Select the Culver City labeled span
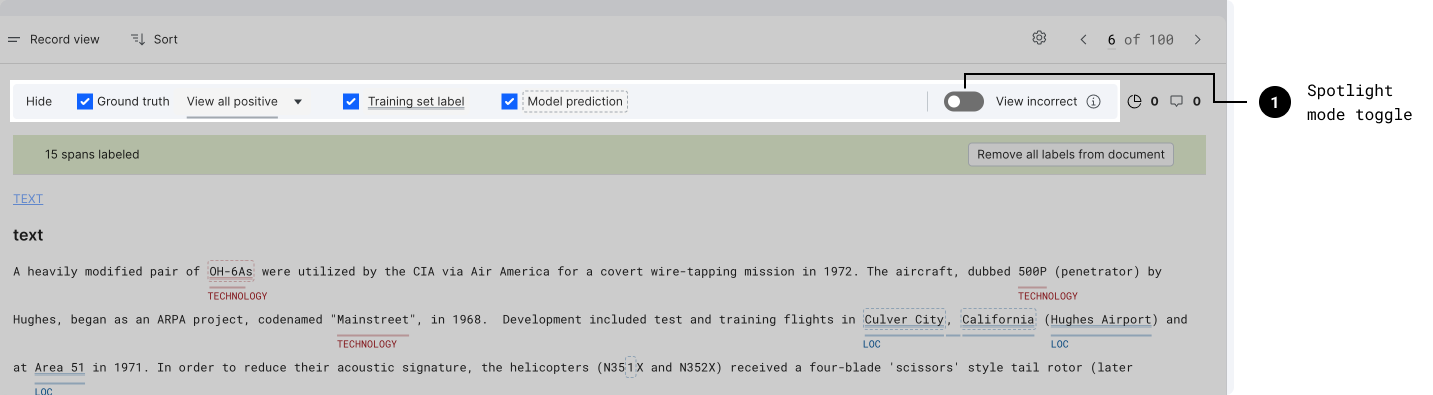Image resolution: width=1433 pixels, height=395 pixels. tap(904, 319)
